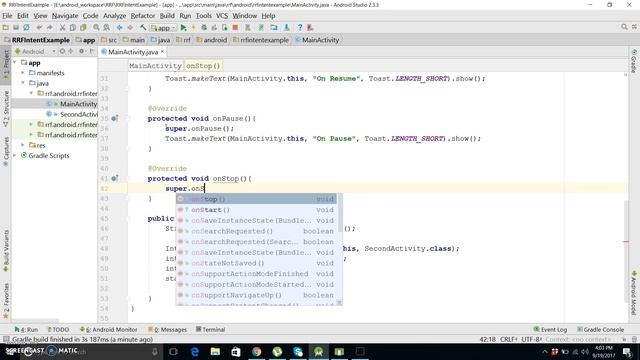Click the RRFIntentExample breadcrumb
This screenshot has height=360, width=640.
point(37,40)
